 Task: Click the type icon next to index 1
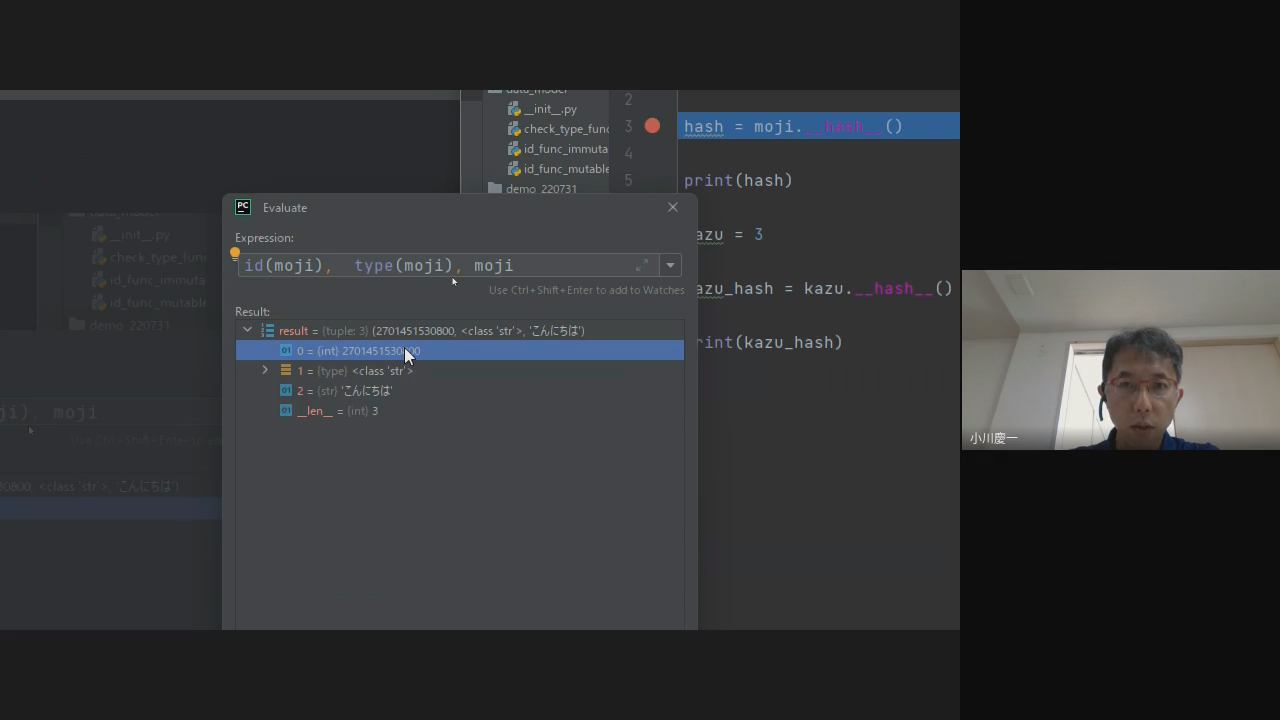(286, 370)
